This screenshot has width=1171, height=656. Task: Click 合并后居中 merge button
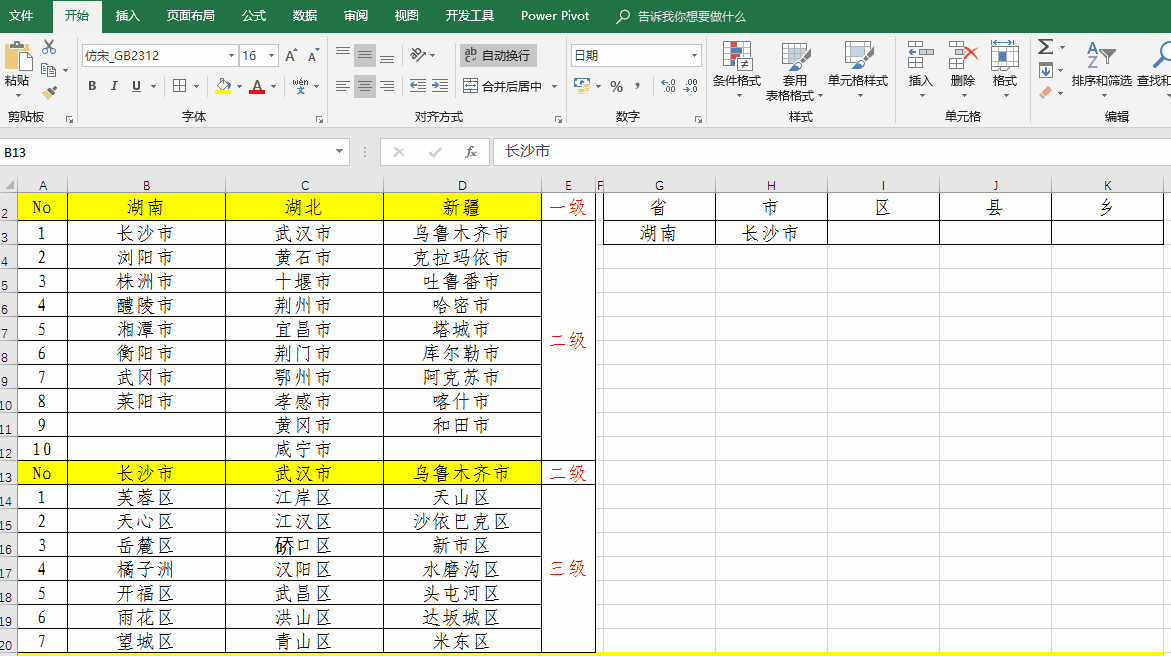(503, 87)
